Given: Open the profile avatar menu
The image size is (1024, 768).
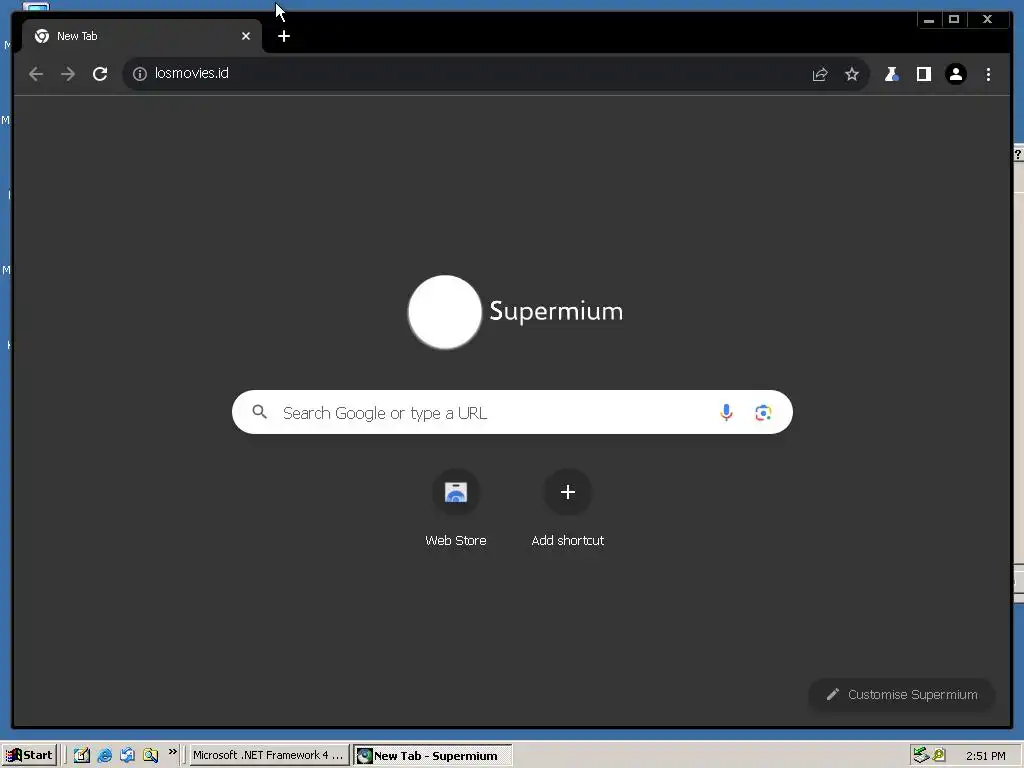Looking at the screenshot, I should (955, 74).
